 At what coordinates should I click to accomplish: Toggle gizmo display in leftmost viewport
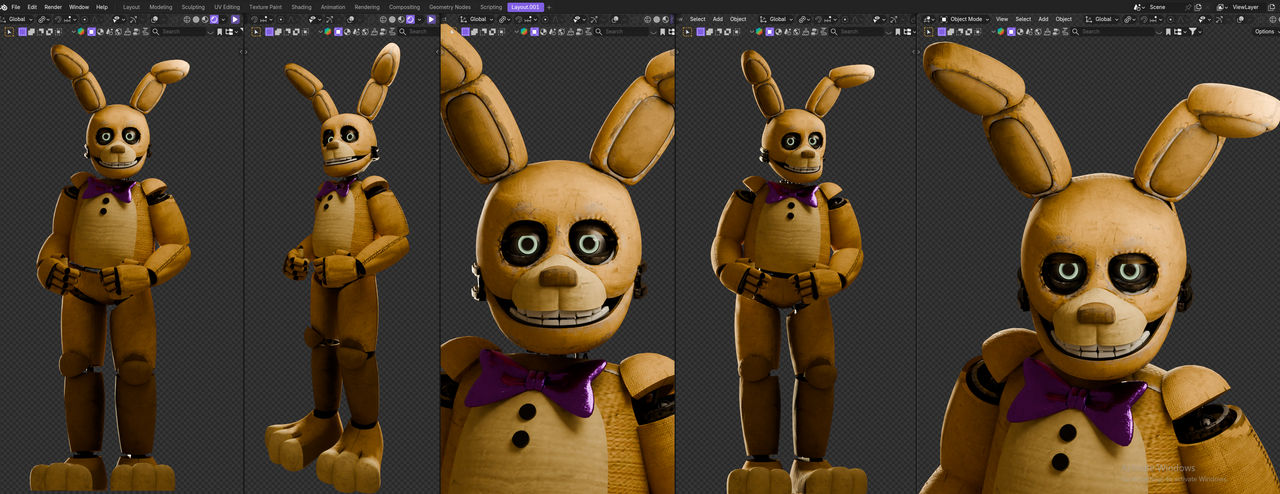coord(133,19)
